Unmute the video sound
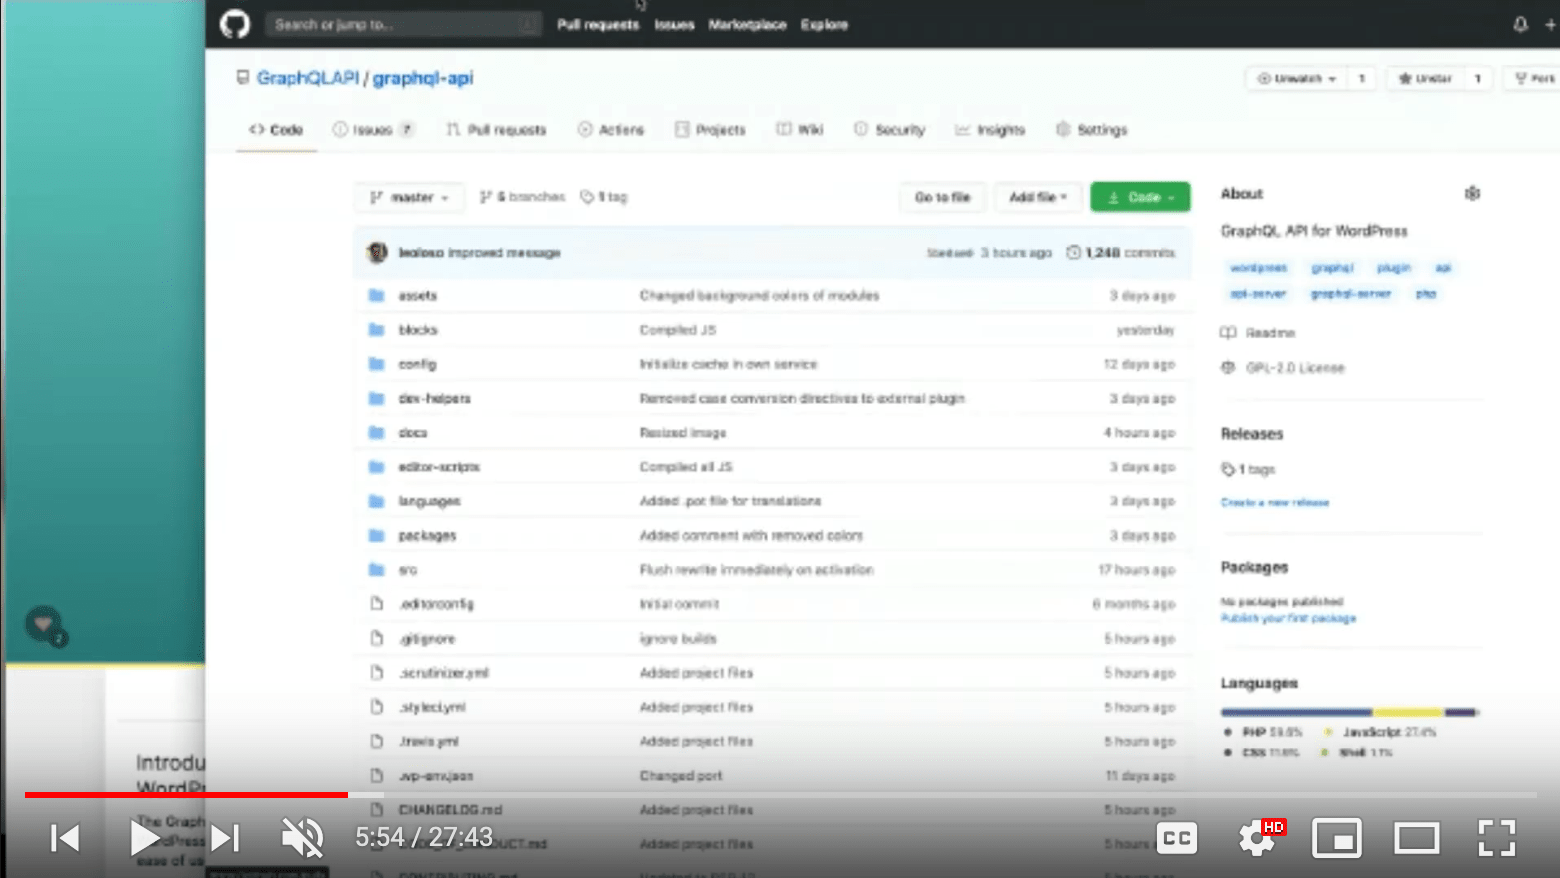 coord(302,837)
